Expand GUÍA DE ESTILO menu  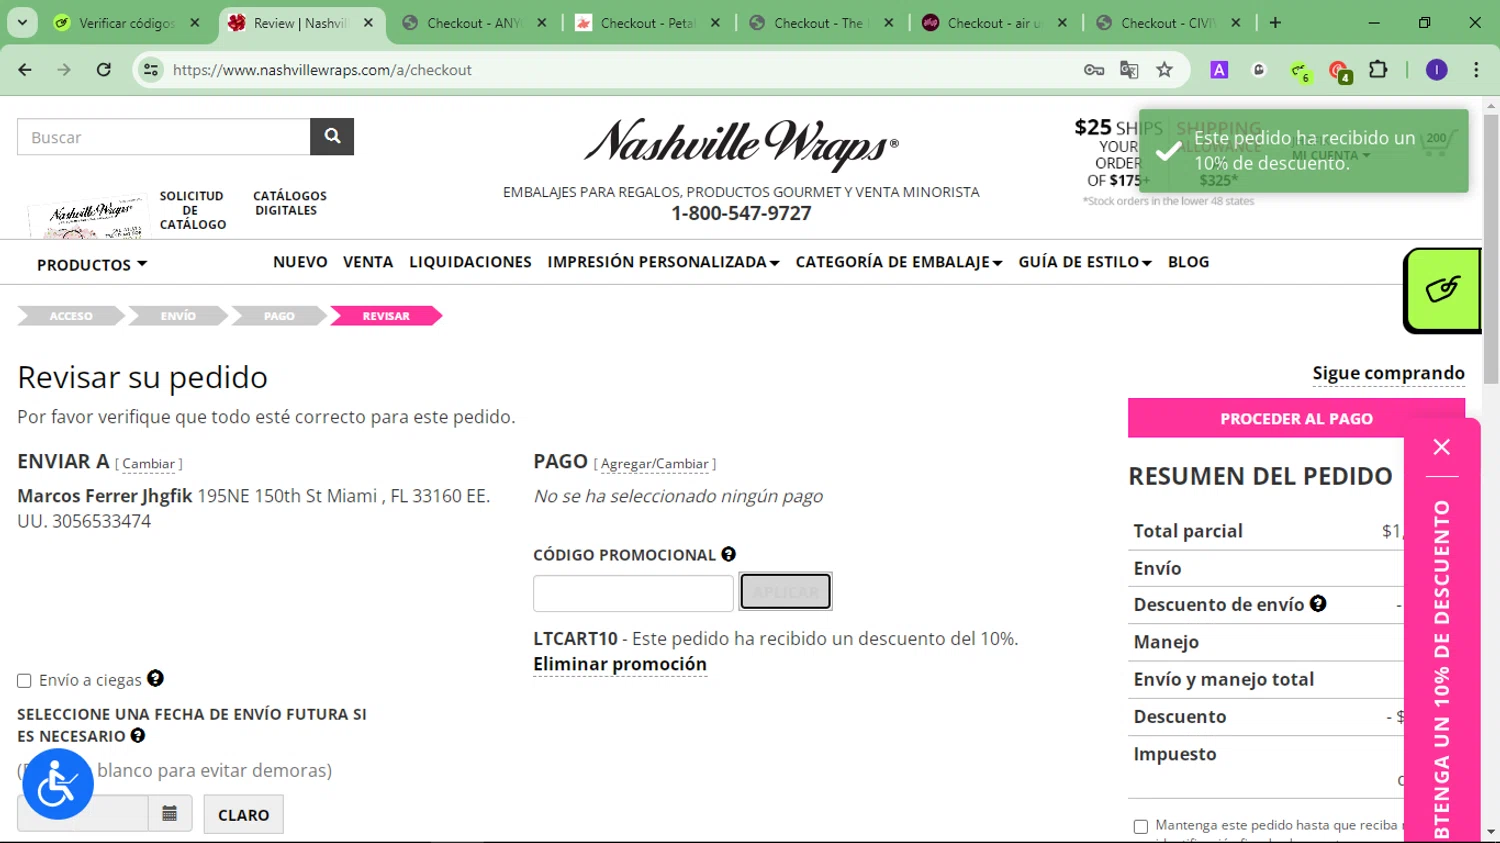click(x=1085, y=262)
